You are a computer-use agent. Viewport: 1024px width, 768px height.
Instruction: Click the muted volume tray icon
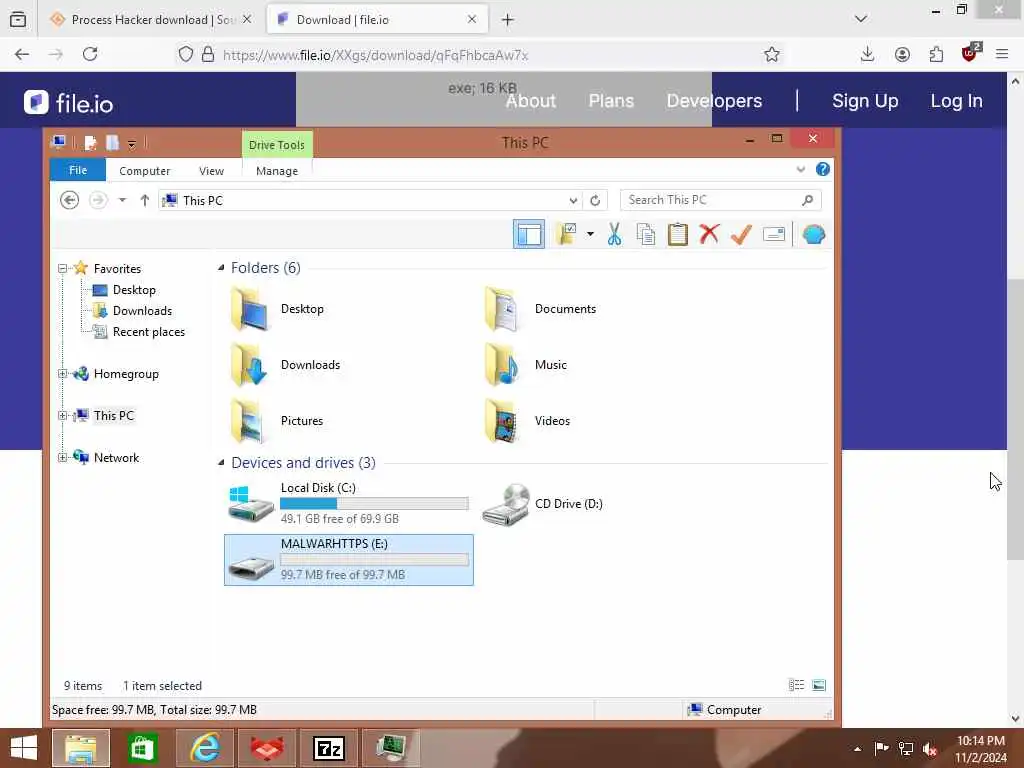point(930,748)
